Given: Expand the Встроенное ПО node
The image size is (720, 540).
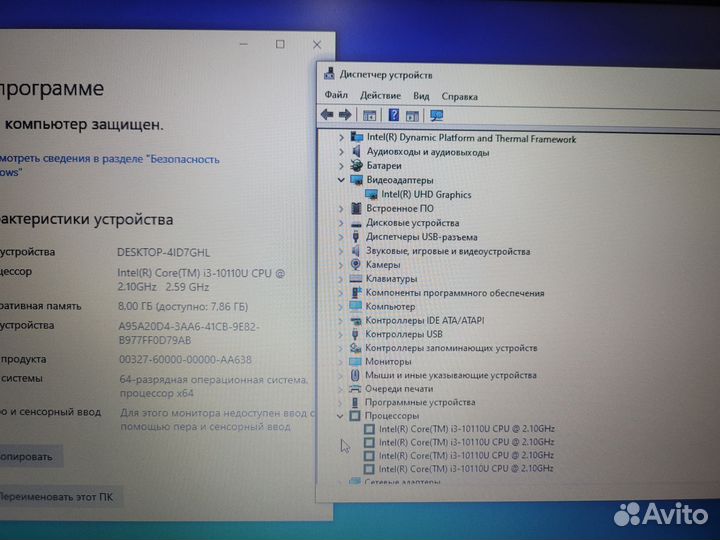Looking at the screenshot, I should point(341,209).
